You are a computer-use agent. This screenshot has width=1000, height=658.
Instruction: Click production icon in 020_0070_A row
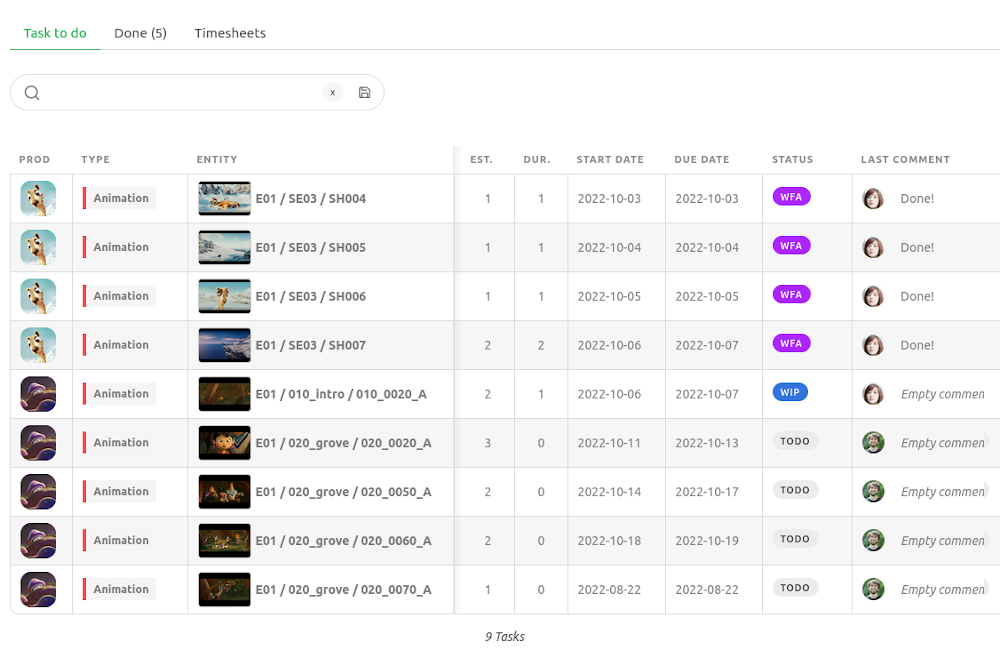click(x=38, y=589)
